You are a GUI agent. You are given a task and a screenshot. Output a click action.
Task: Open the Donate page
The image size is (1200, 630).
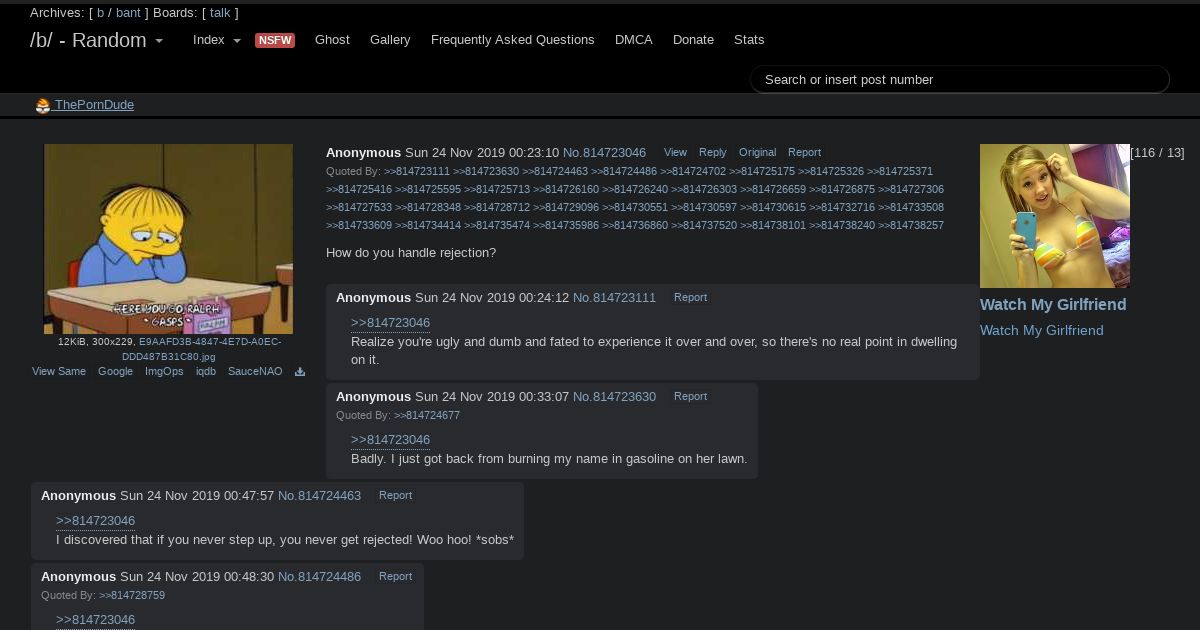click(x=693, y=40)
